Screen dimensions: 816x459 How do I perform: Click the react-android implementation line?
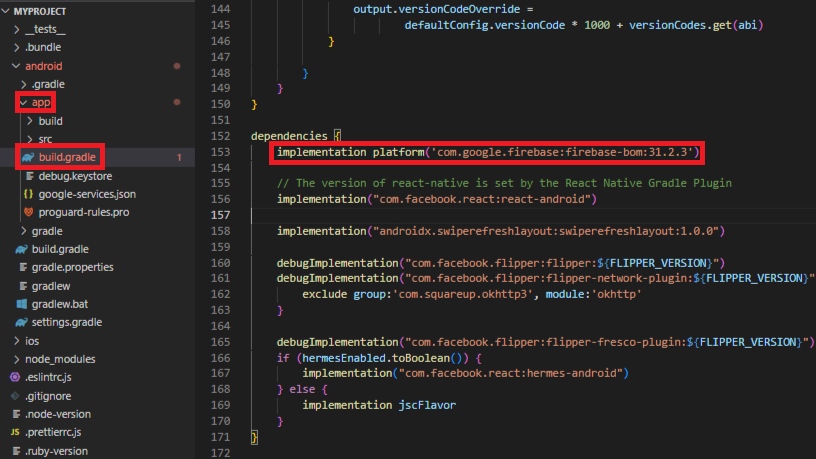pos(437,199)
